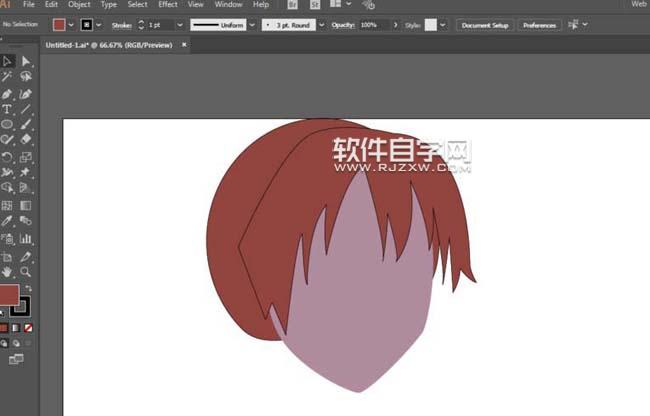Select the Puppet Warp pin tool
The image size is (650, 416).
pyautogui.click(x=26, y=172)
